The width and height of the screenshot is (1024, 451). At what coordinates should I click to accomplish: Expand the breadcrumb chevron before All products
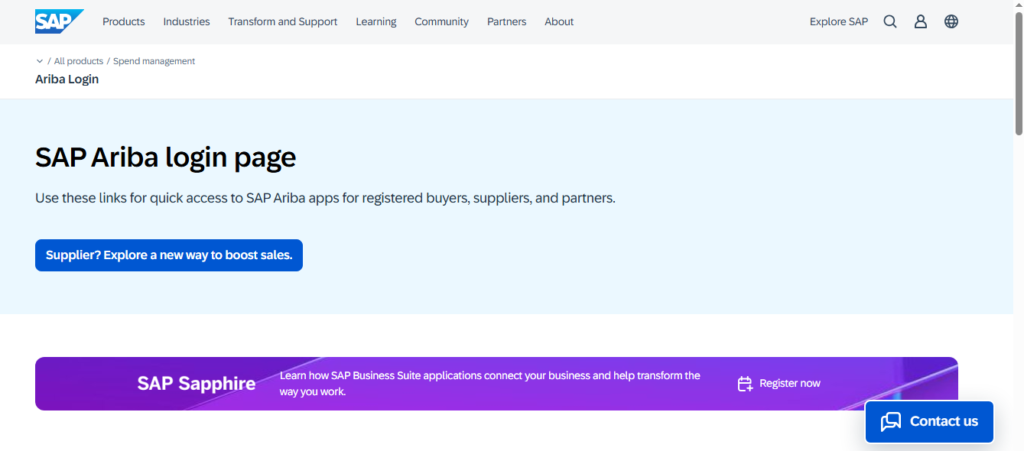(40, 61)
